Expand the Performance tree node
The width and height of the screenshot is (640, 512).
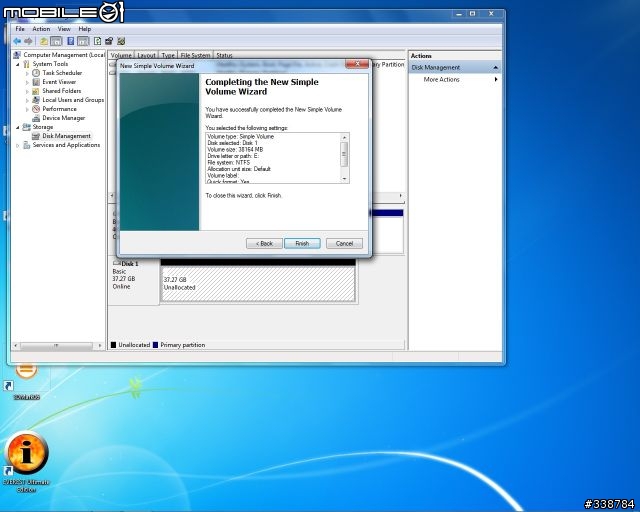coord(27,109)
